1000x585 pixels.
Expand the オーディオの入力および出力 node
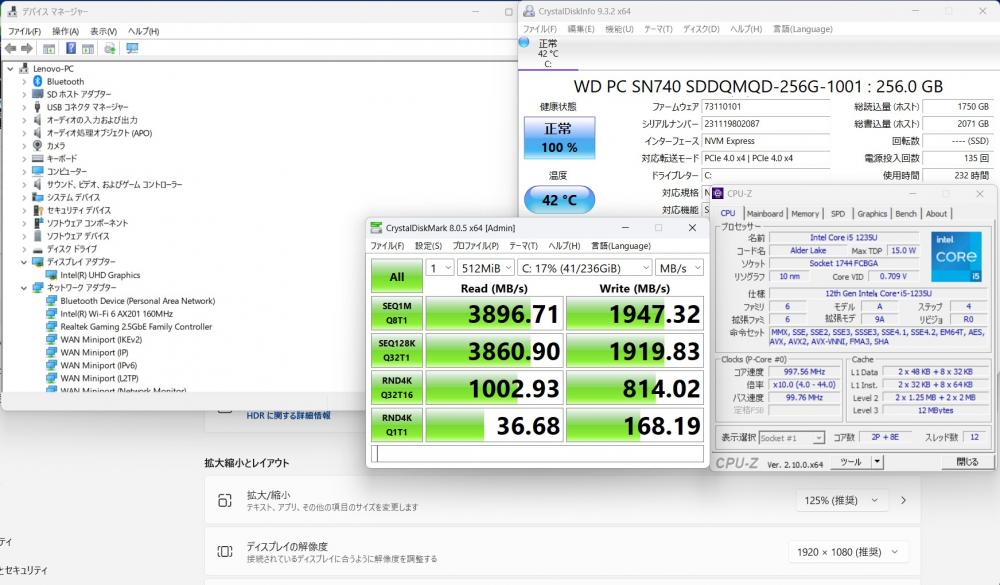[24, 120]
